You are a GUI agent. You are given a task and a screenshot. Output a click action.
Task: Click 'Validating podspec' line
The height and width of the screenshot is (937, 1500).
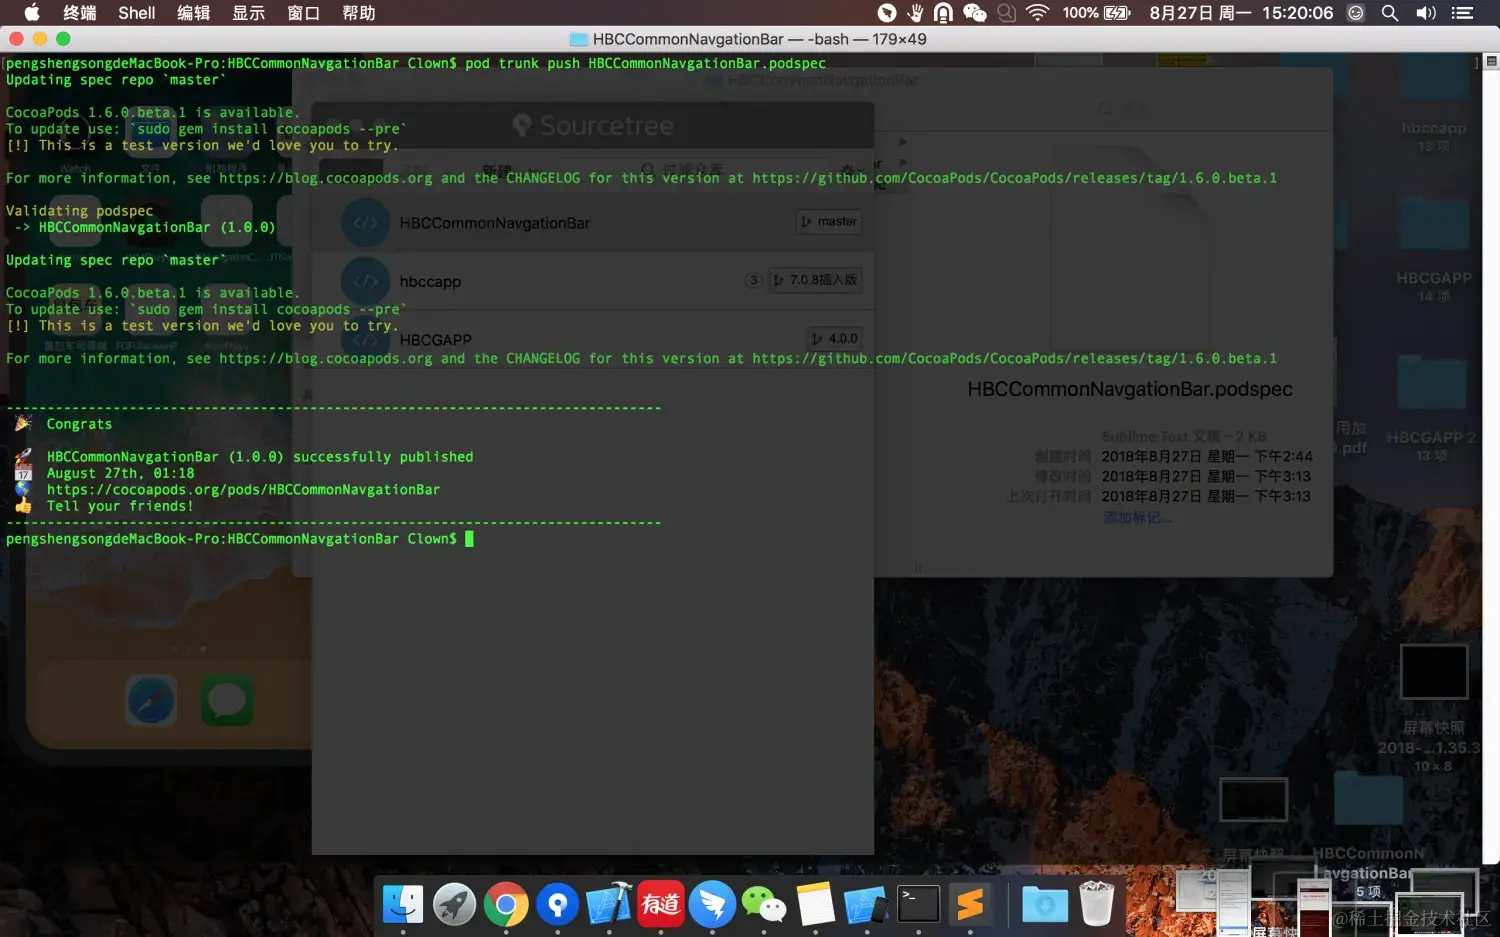79,211
